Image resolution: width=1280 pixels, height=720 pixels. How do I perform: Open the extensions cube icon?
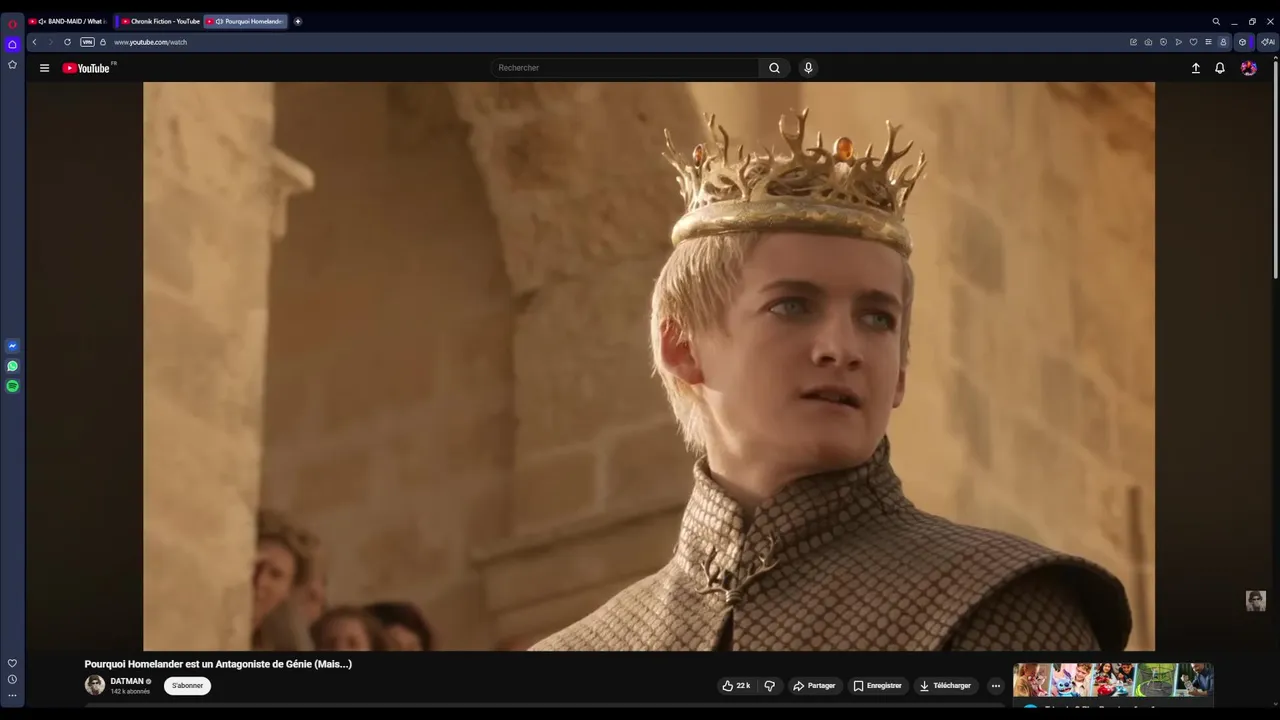pyautogui.click(x=1242, y=42)
